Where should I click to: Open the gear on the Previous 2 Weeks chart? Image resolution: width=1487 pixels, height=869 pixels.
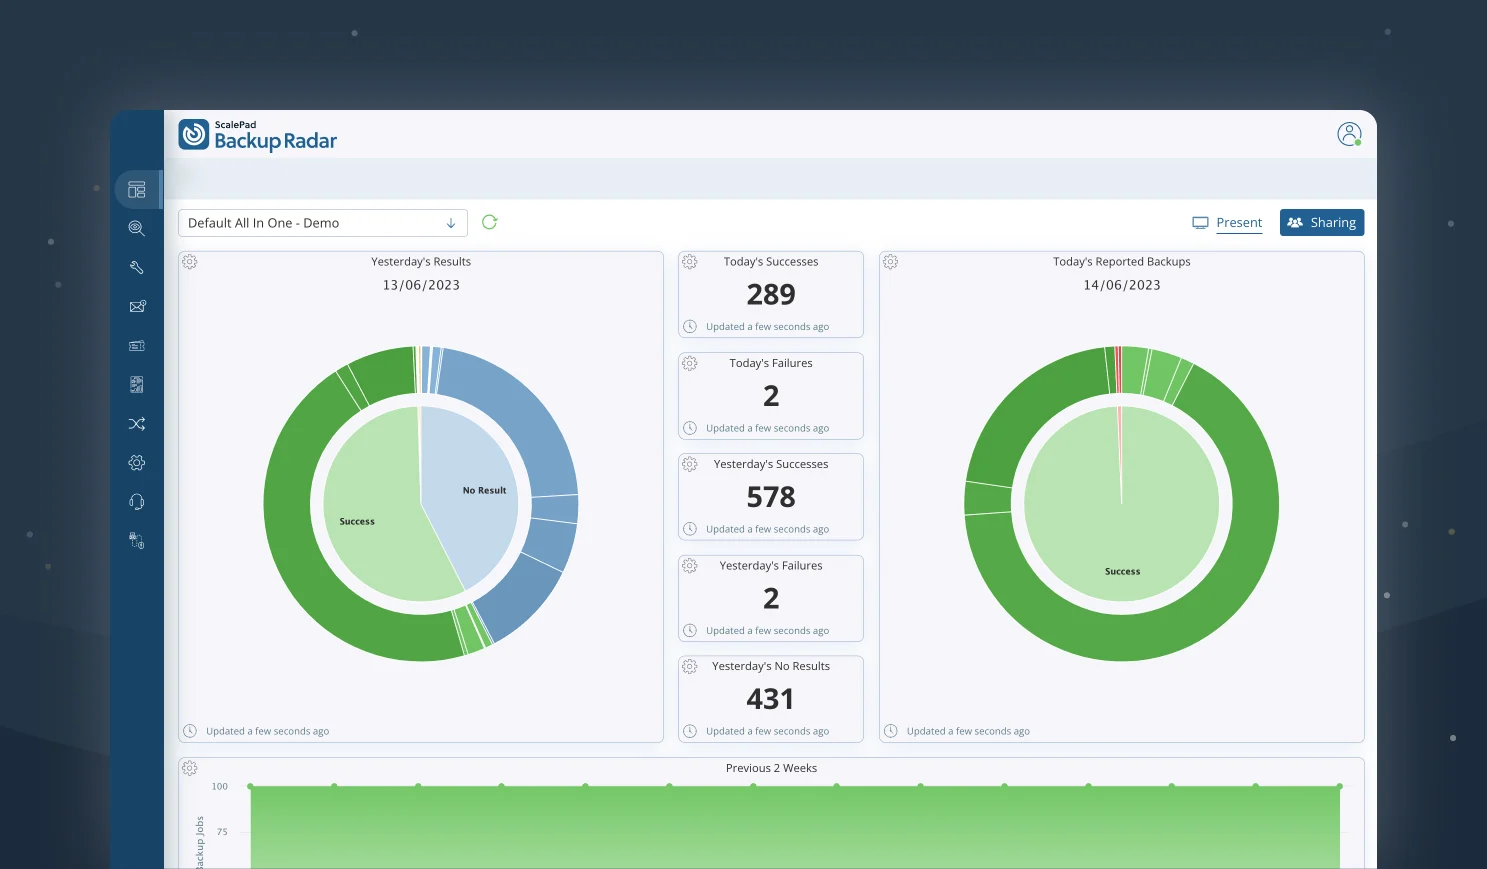(x=189, y=767)
